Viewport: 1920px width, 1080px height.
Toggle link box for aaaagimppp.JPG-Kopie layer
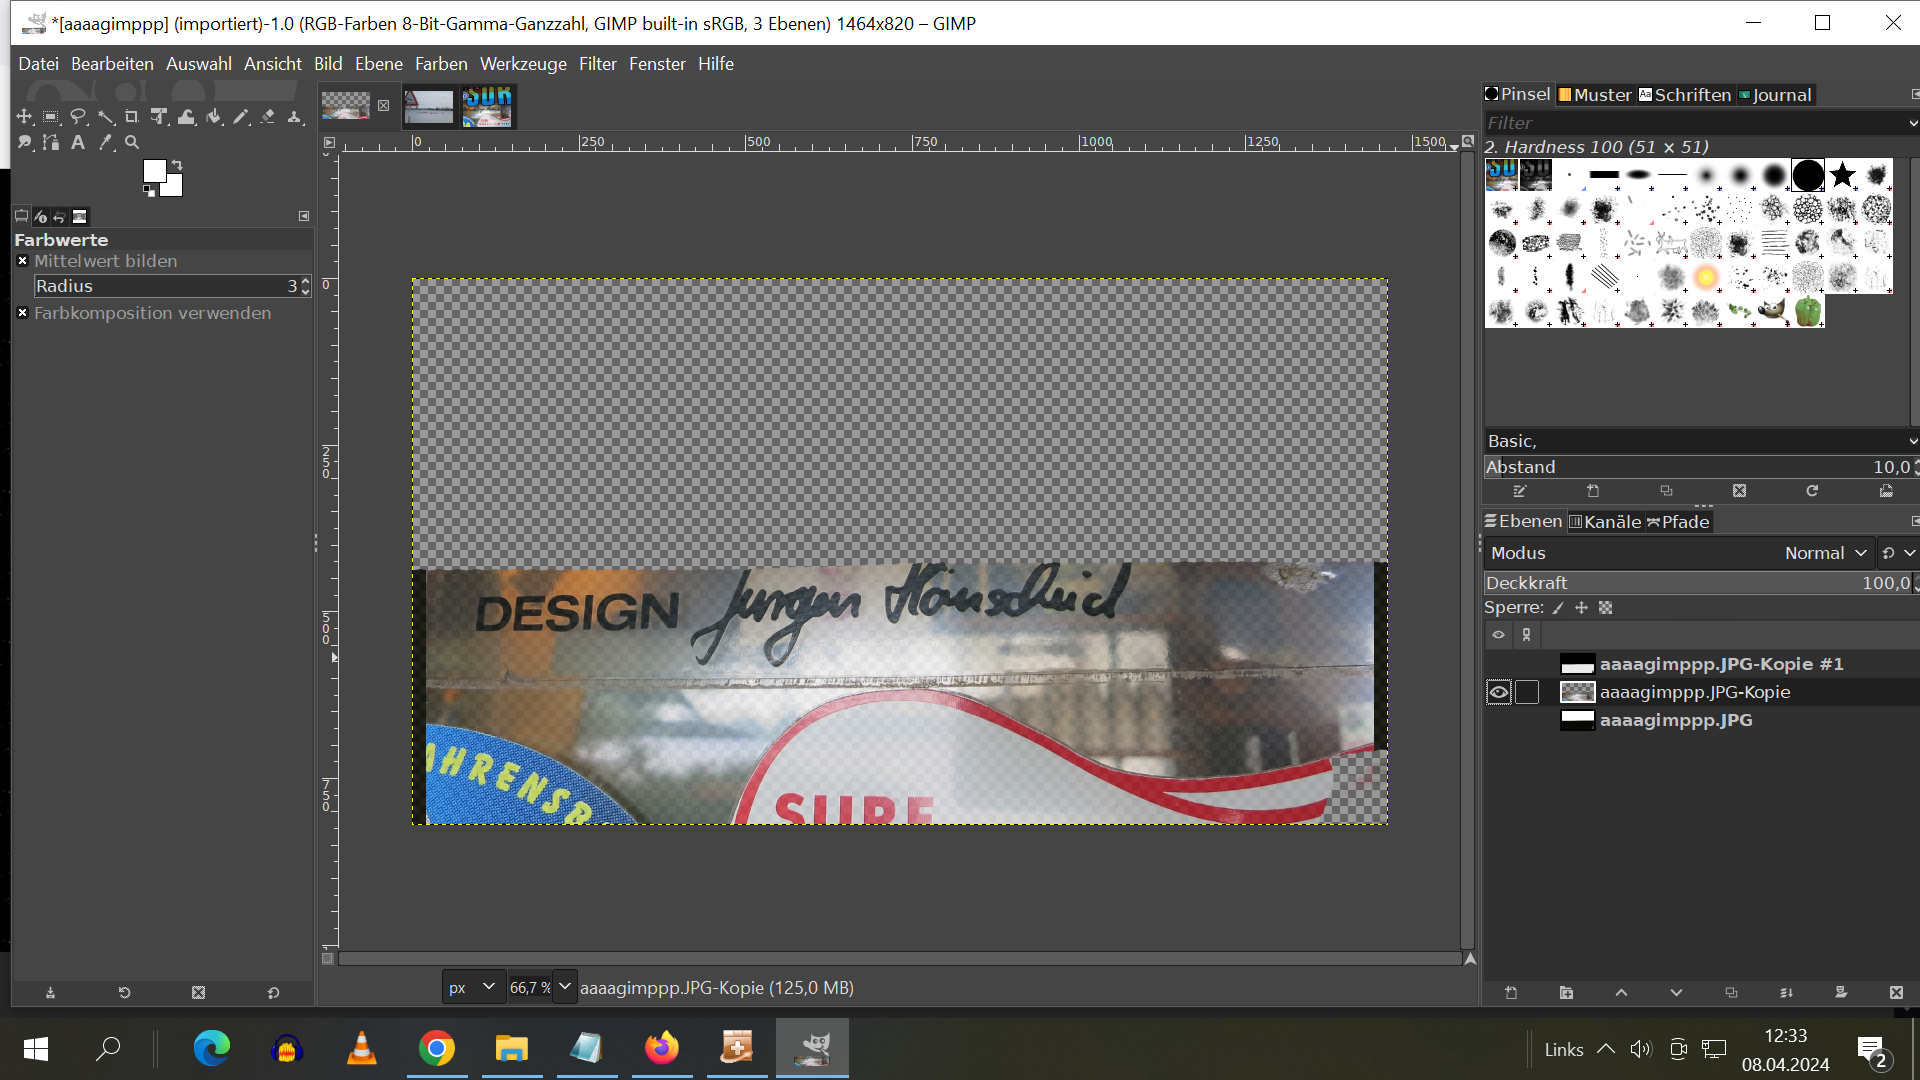tap(1527, 692)
